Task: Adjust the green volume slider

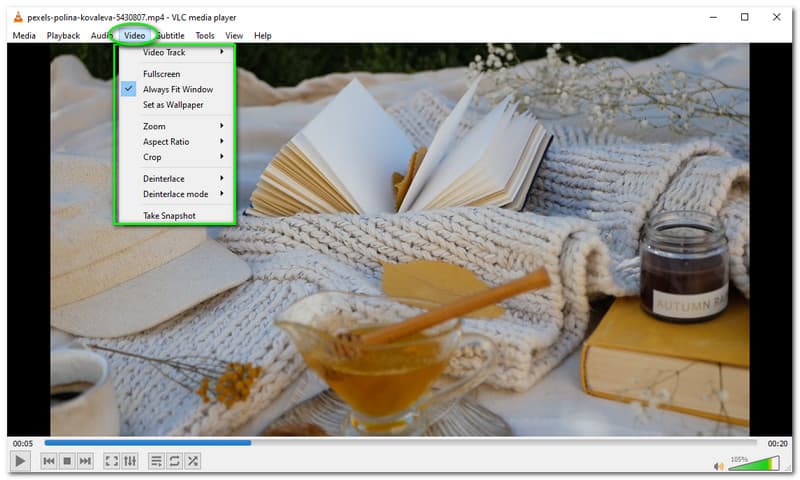Action: [753, 463]
